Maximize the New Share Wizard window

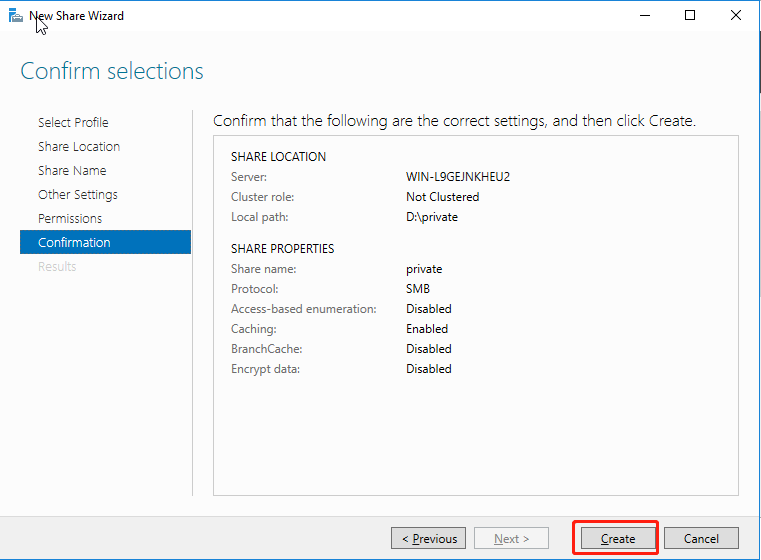tap(690, 16)
